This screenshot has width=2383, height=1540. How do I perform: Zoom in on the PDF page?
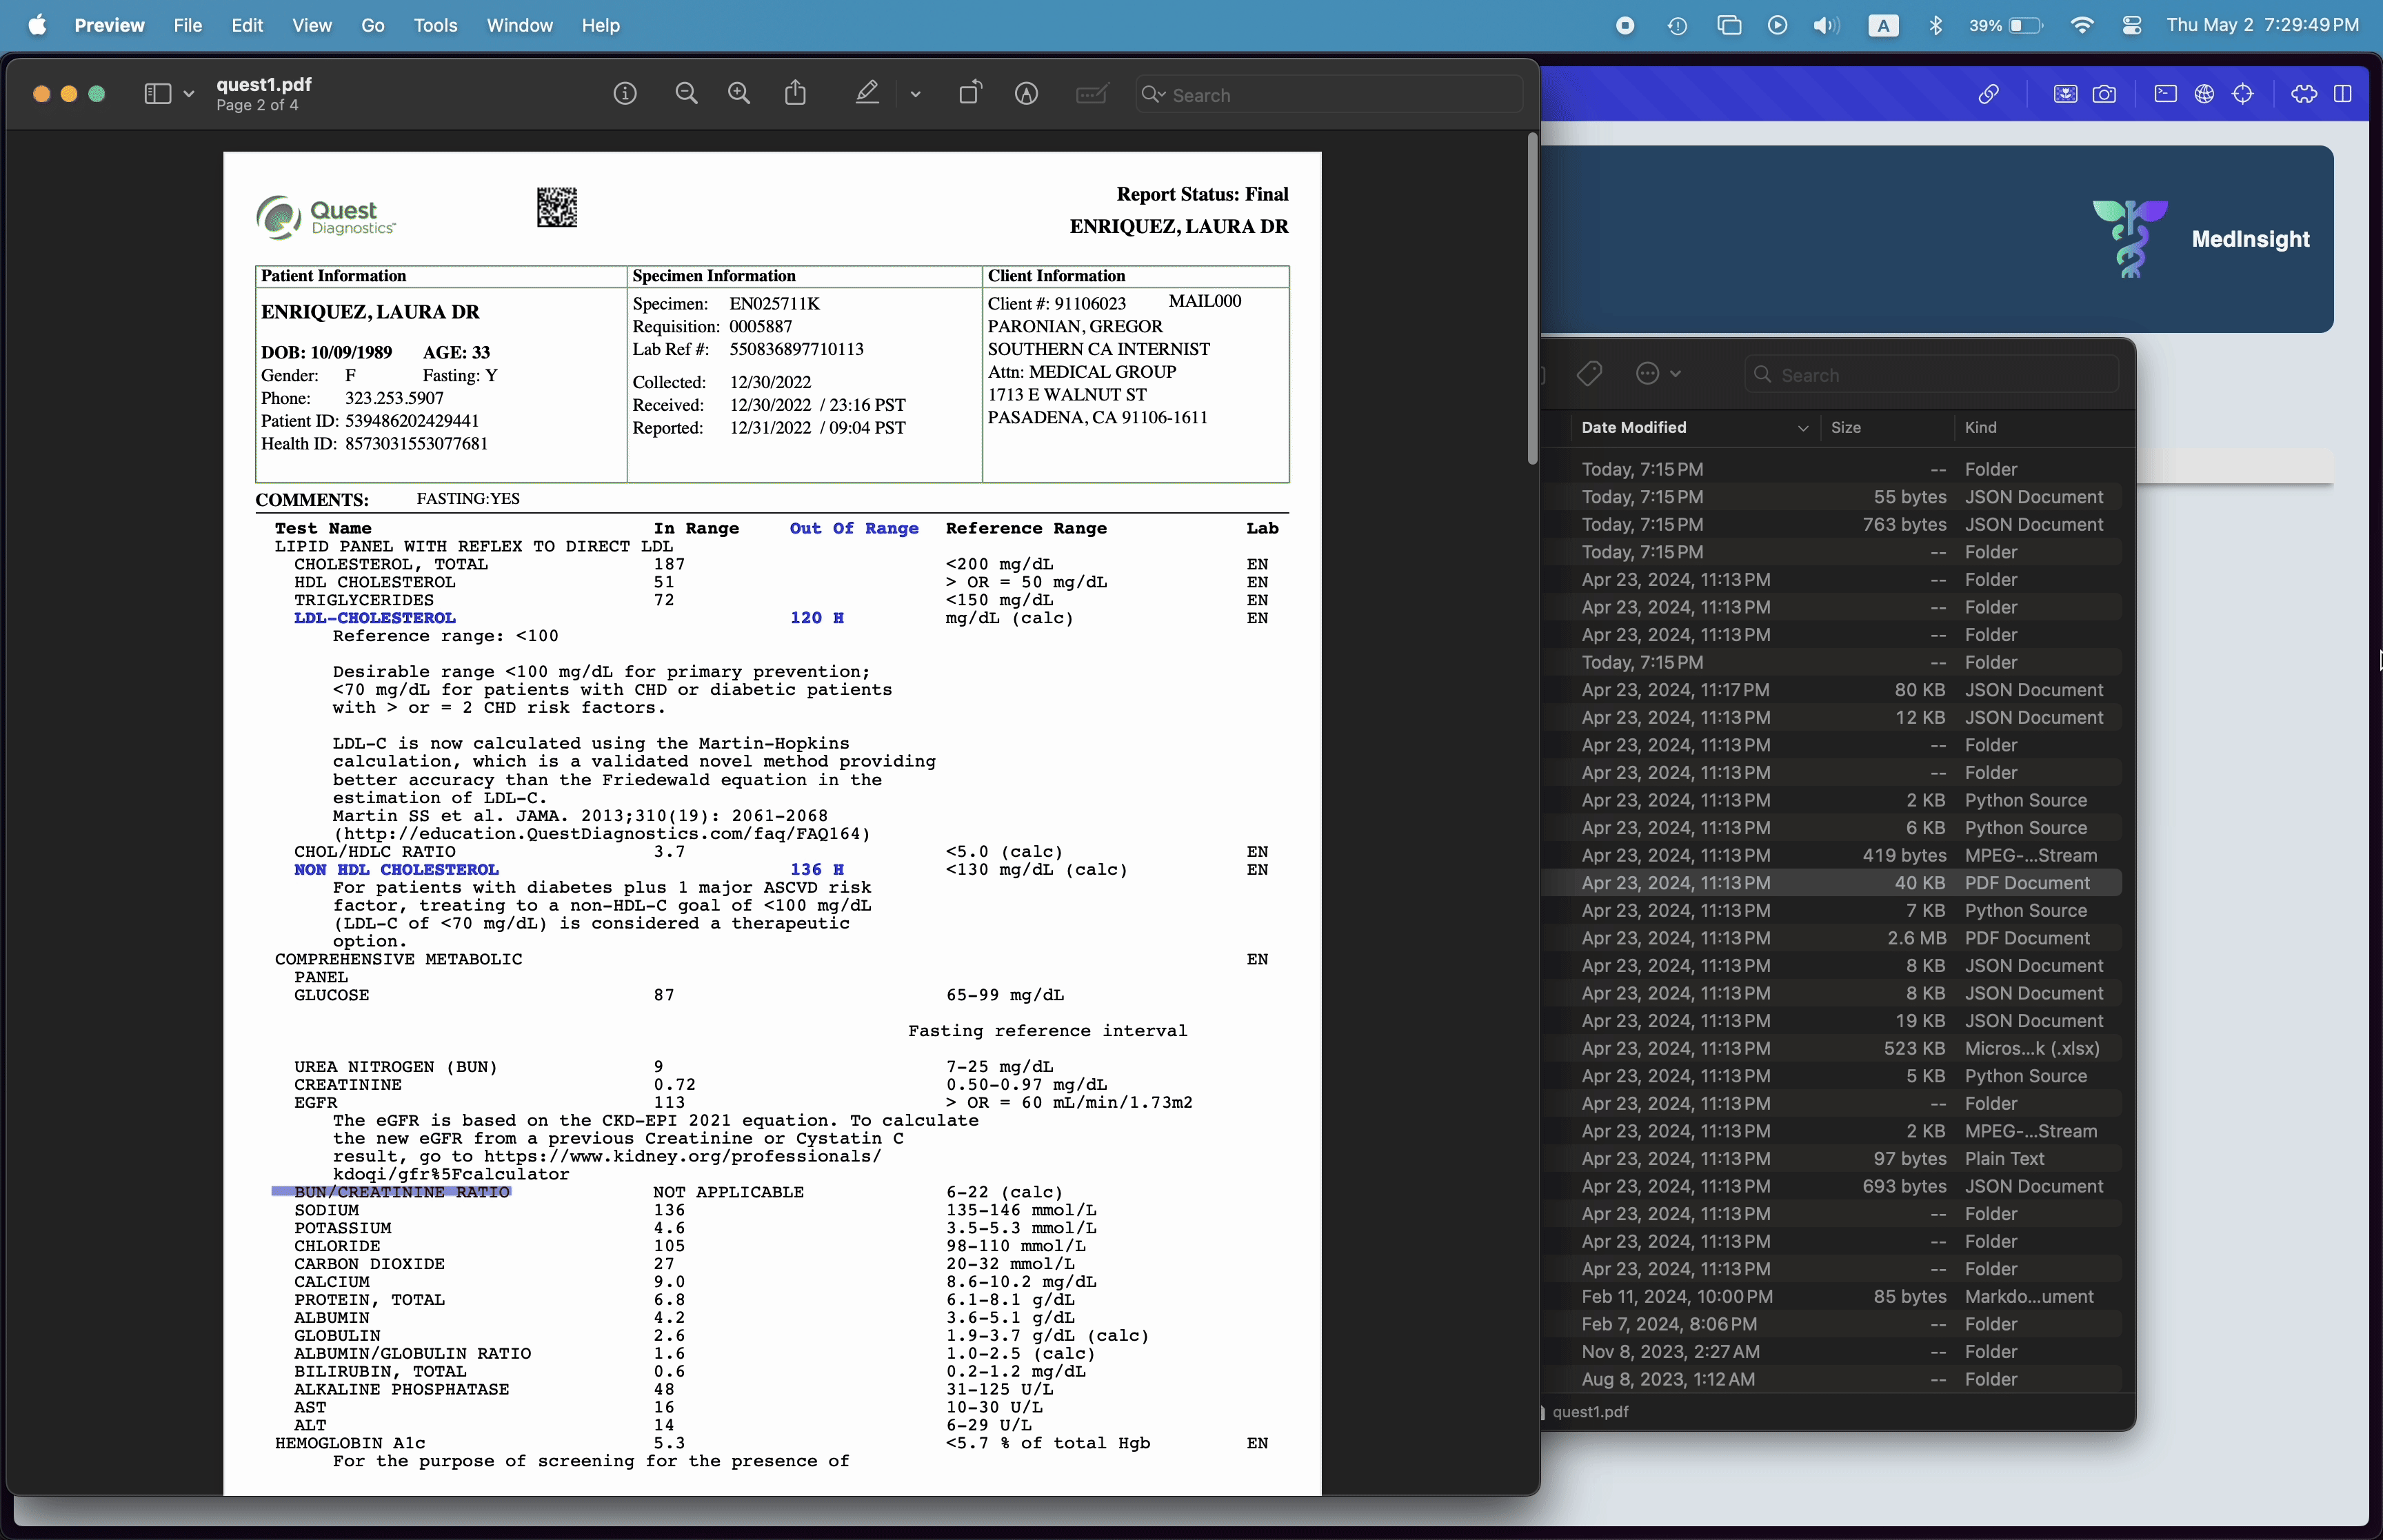point(739,94)
